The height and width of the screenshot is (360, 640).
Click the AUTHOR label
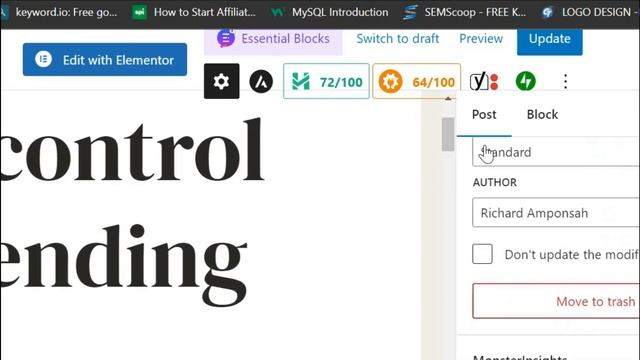[495, 182]
